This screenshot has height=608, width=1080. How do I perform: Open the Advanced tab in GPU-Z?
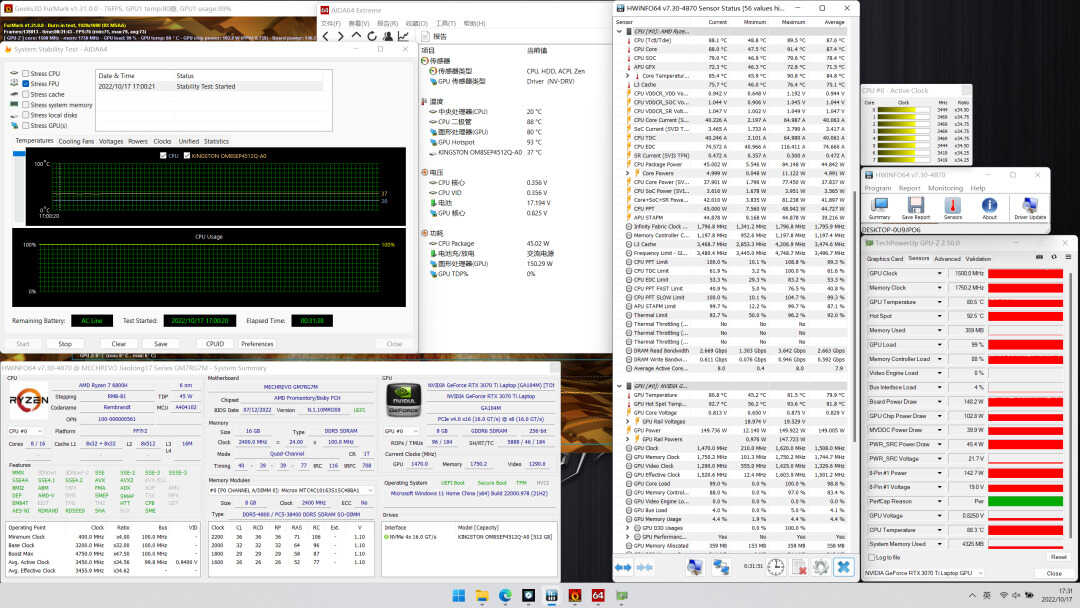click(947, 259)
